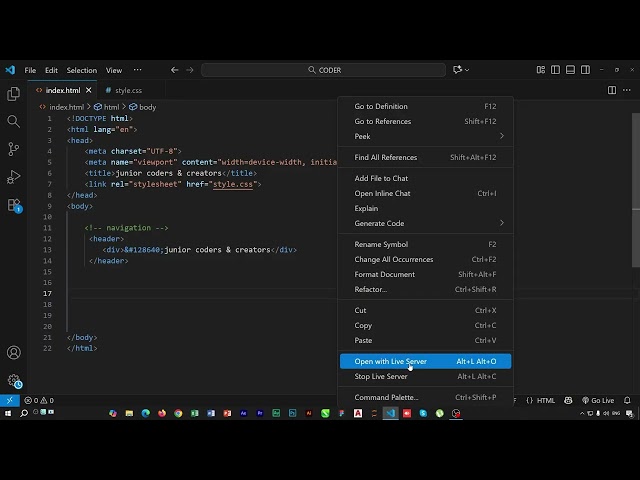Click the CODER command center search box
Viewport: 640px width, 480px height.
coord(323,70)
